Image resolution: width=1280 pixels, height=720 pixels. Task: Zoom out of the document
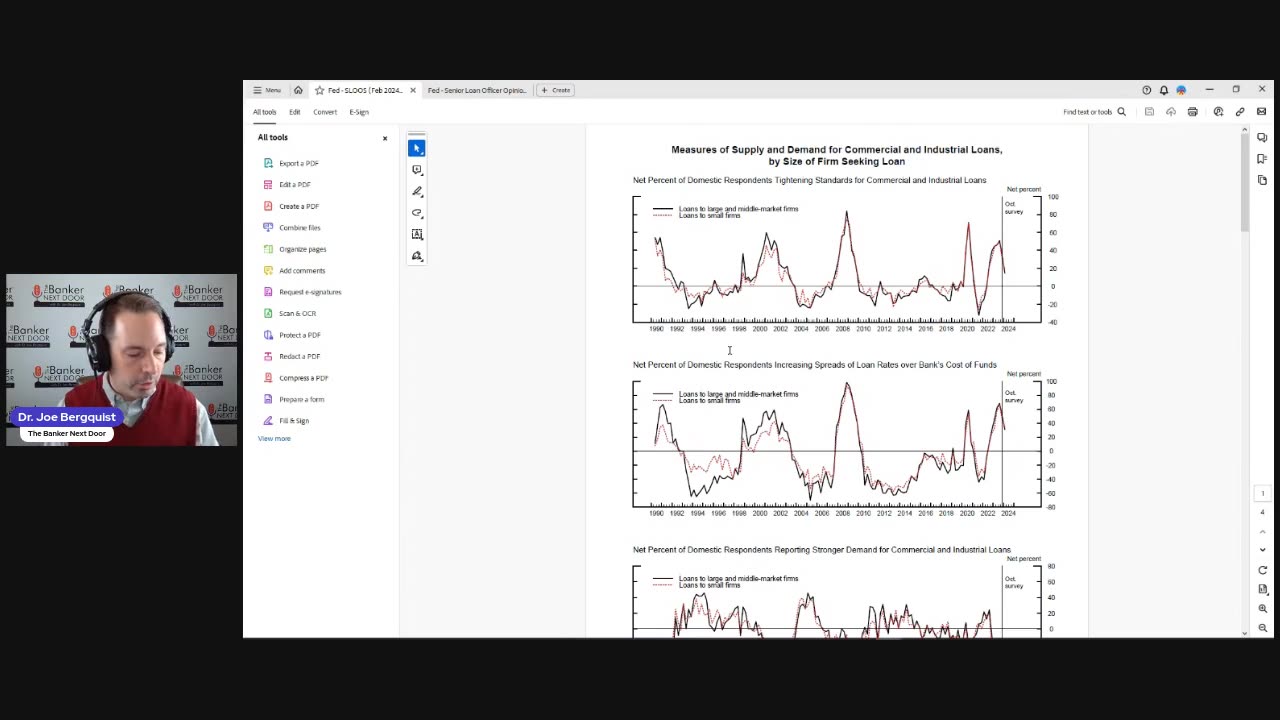(x=1263, y=628)
